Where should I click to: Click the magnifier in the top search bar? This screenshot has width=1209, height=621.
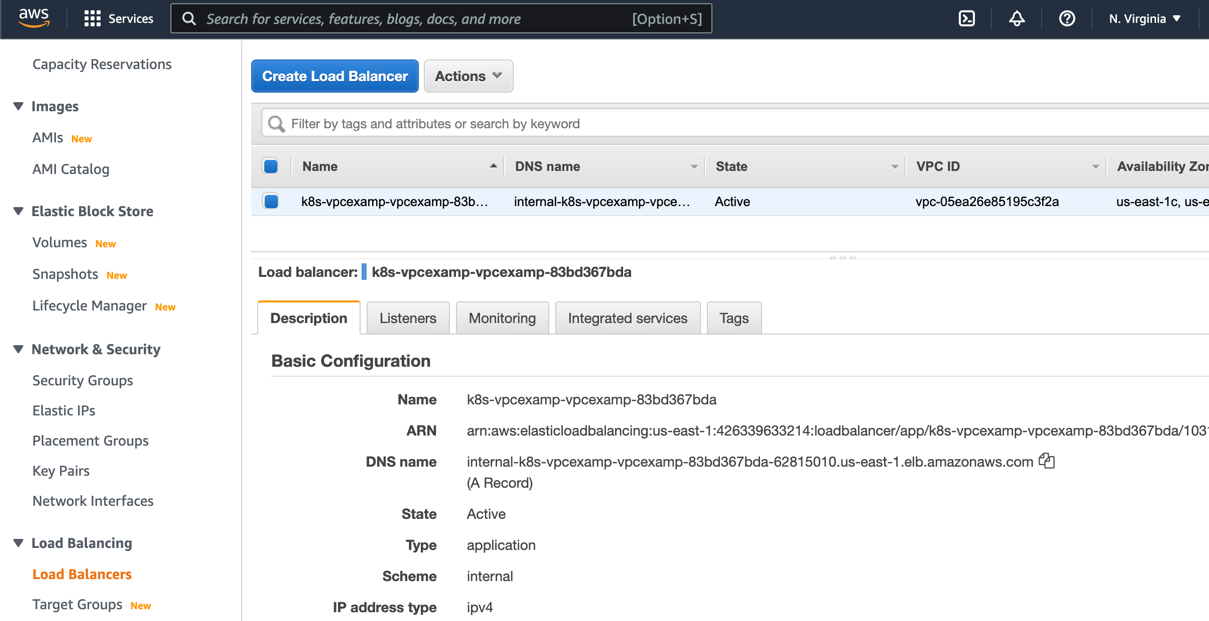(189, 19)
